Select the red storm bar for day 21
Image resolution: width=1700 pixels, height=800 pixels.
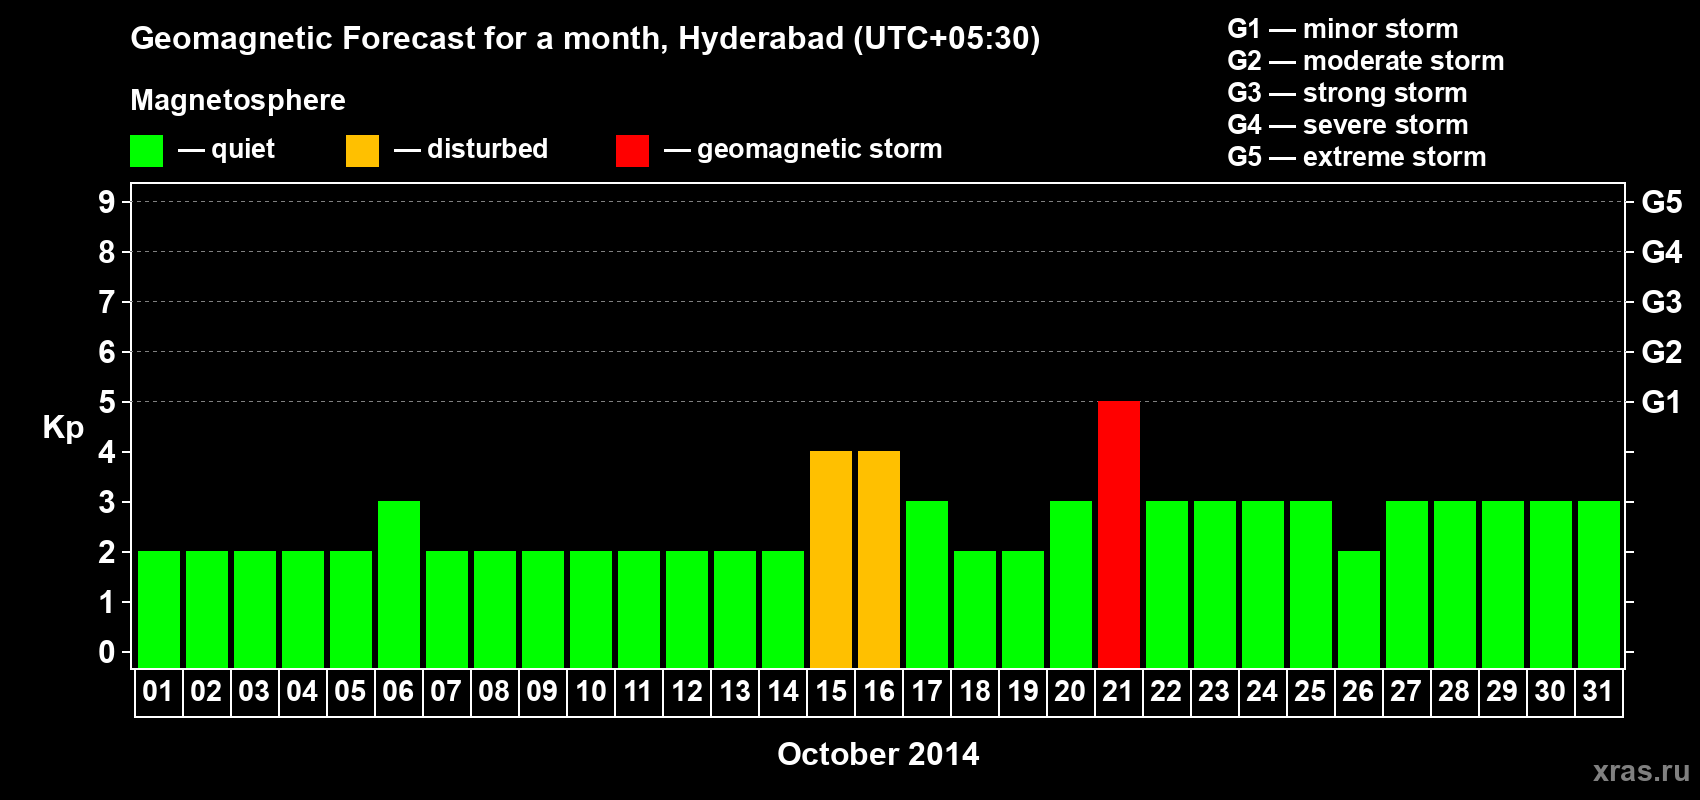click(1119, 534)
